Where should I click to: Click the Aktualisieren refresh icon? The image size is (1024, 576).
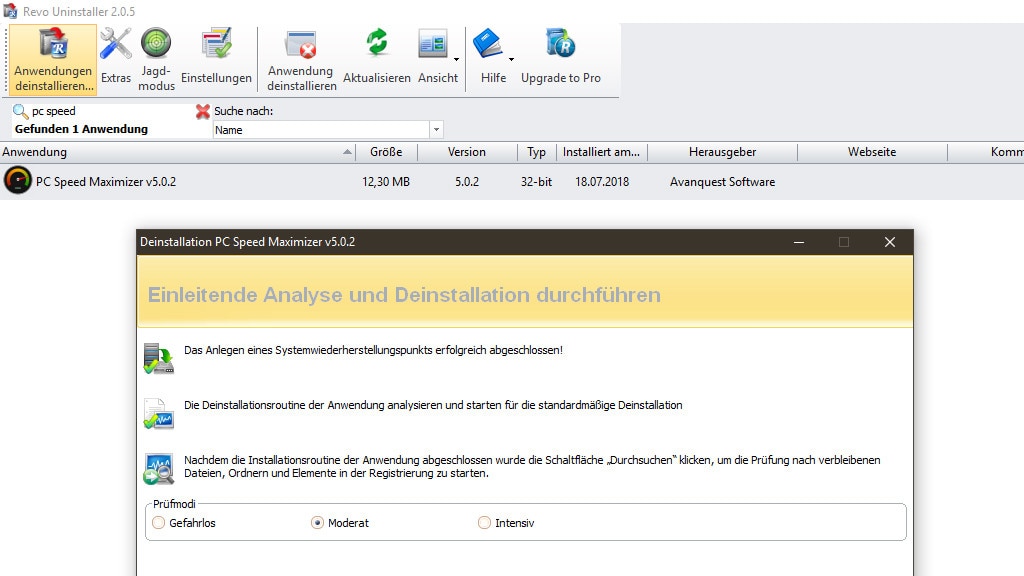377,43
